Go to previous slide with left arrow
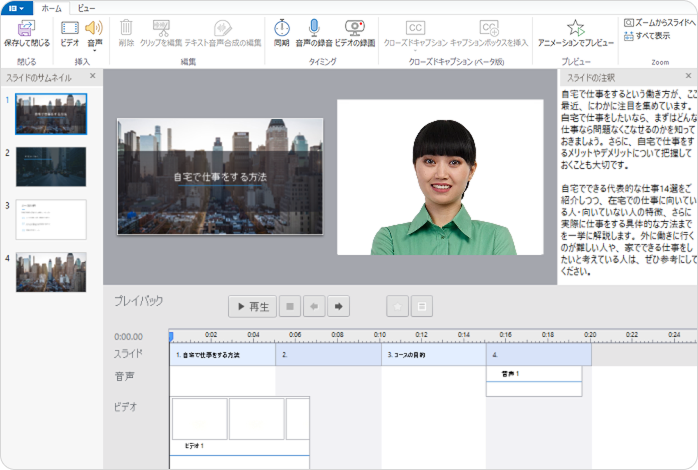Image resolution: width=698 pixels, height=470 pixels. click(314, 306)
